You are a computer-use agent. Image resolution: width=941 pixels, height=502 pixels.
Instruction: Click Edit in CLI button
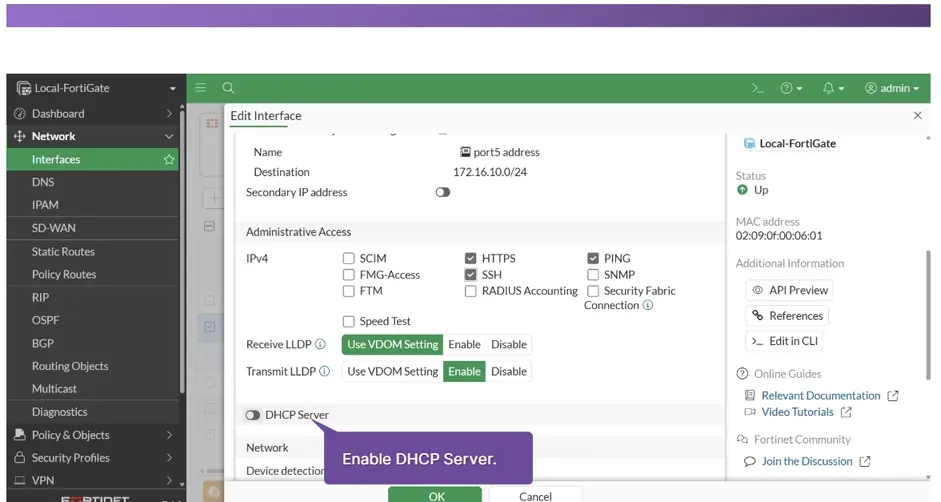784,341
